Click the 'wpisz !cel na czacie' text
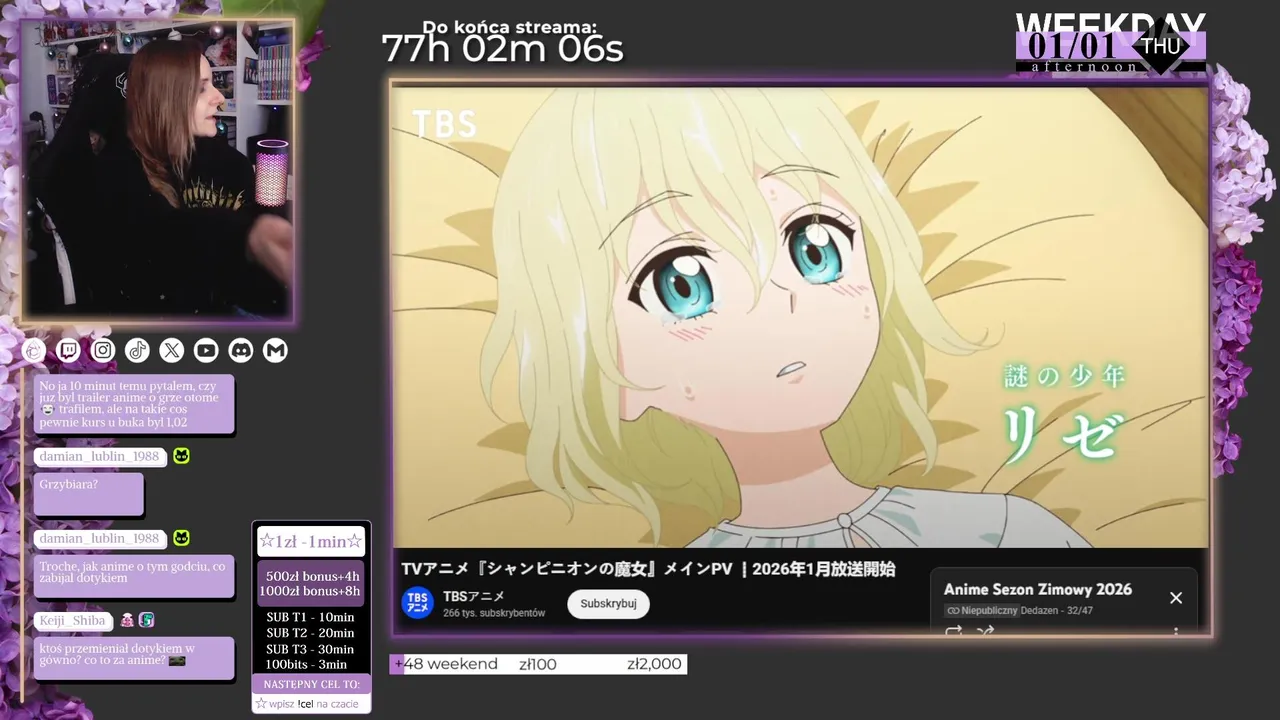 coord(313,704)
